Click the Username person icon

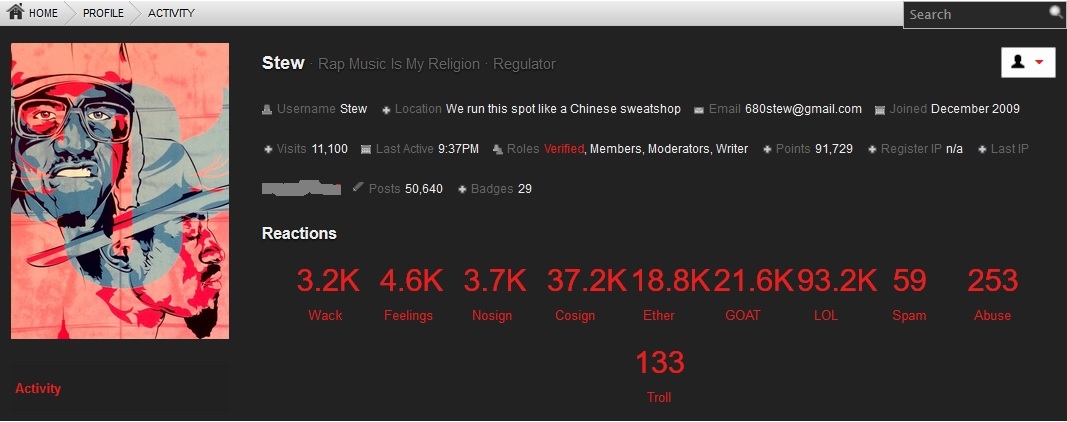267,110
